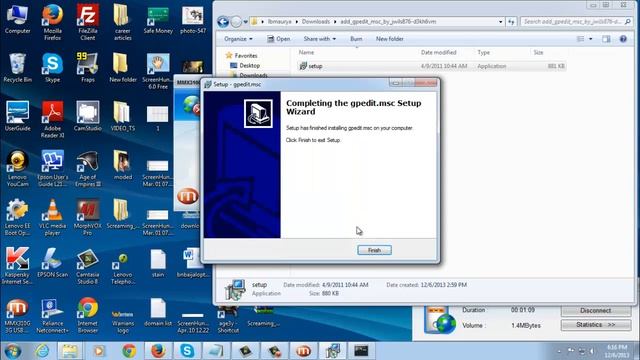The height and width of the screenshot is (360, 640).
Task: Click Finish in the gpedit.msc setup wizard
Action: click(374, 250)
